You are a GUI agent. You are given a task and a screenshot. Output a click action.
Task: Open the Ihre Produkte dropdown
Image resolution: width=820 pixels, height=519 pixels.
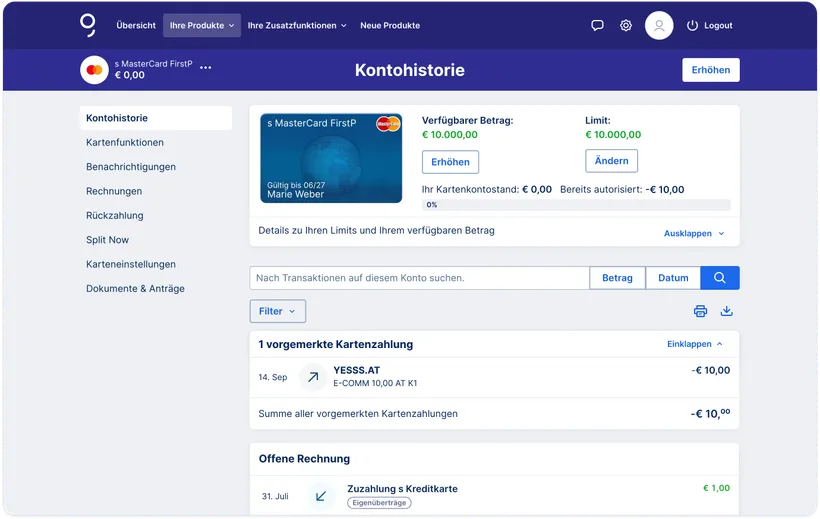[202, 25]
